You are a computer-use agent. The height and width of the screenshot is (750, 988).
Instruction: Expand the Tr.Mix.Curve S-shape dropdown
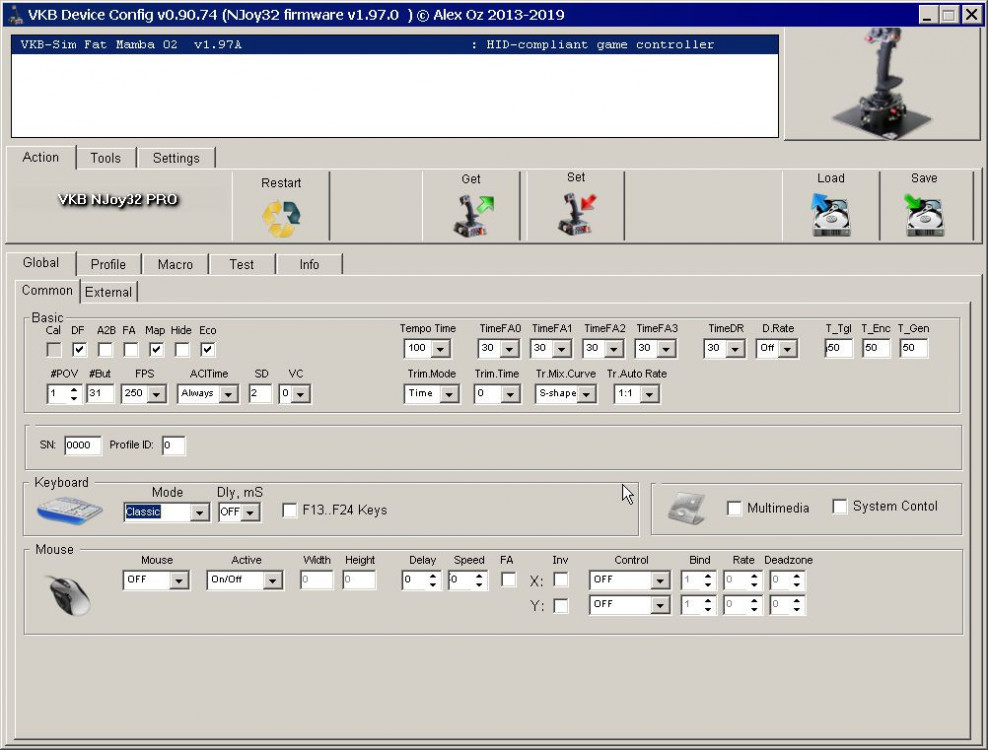tap(586, 394)
